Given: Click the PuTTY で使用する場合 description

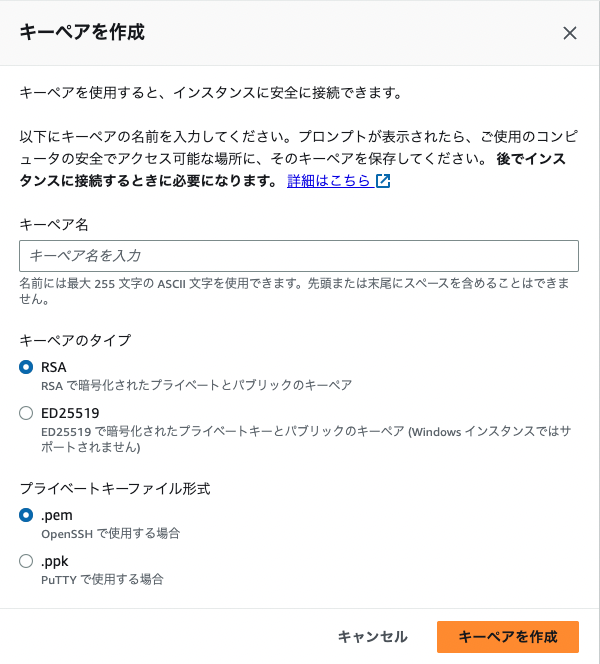Looking at the screenshot, I should (x=102, y=579).
